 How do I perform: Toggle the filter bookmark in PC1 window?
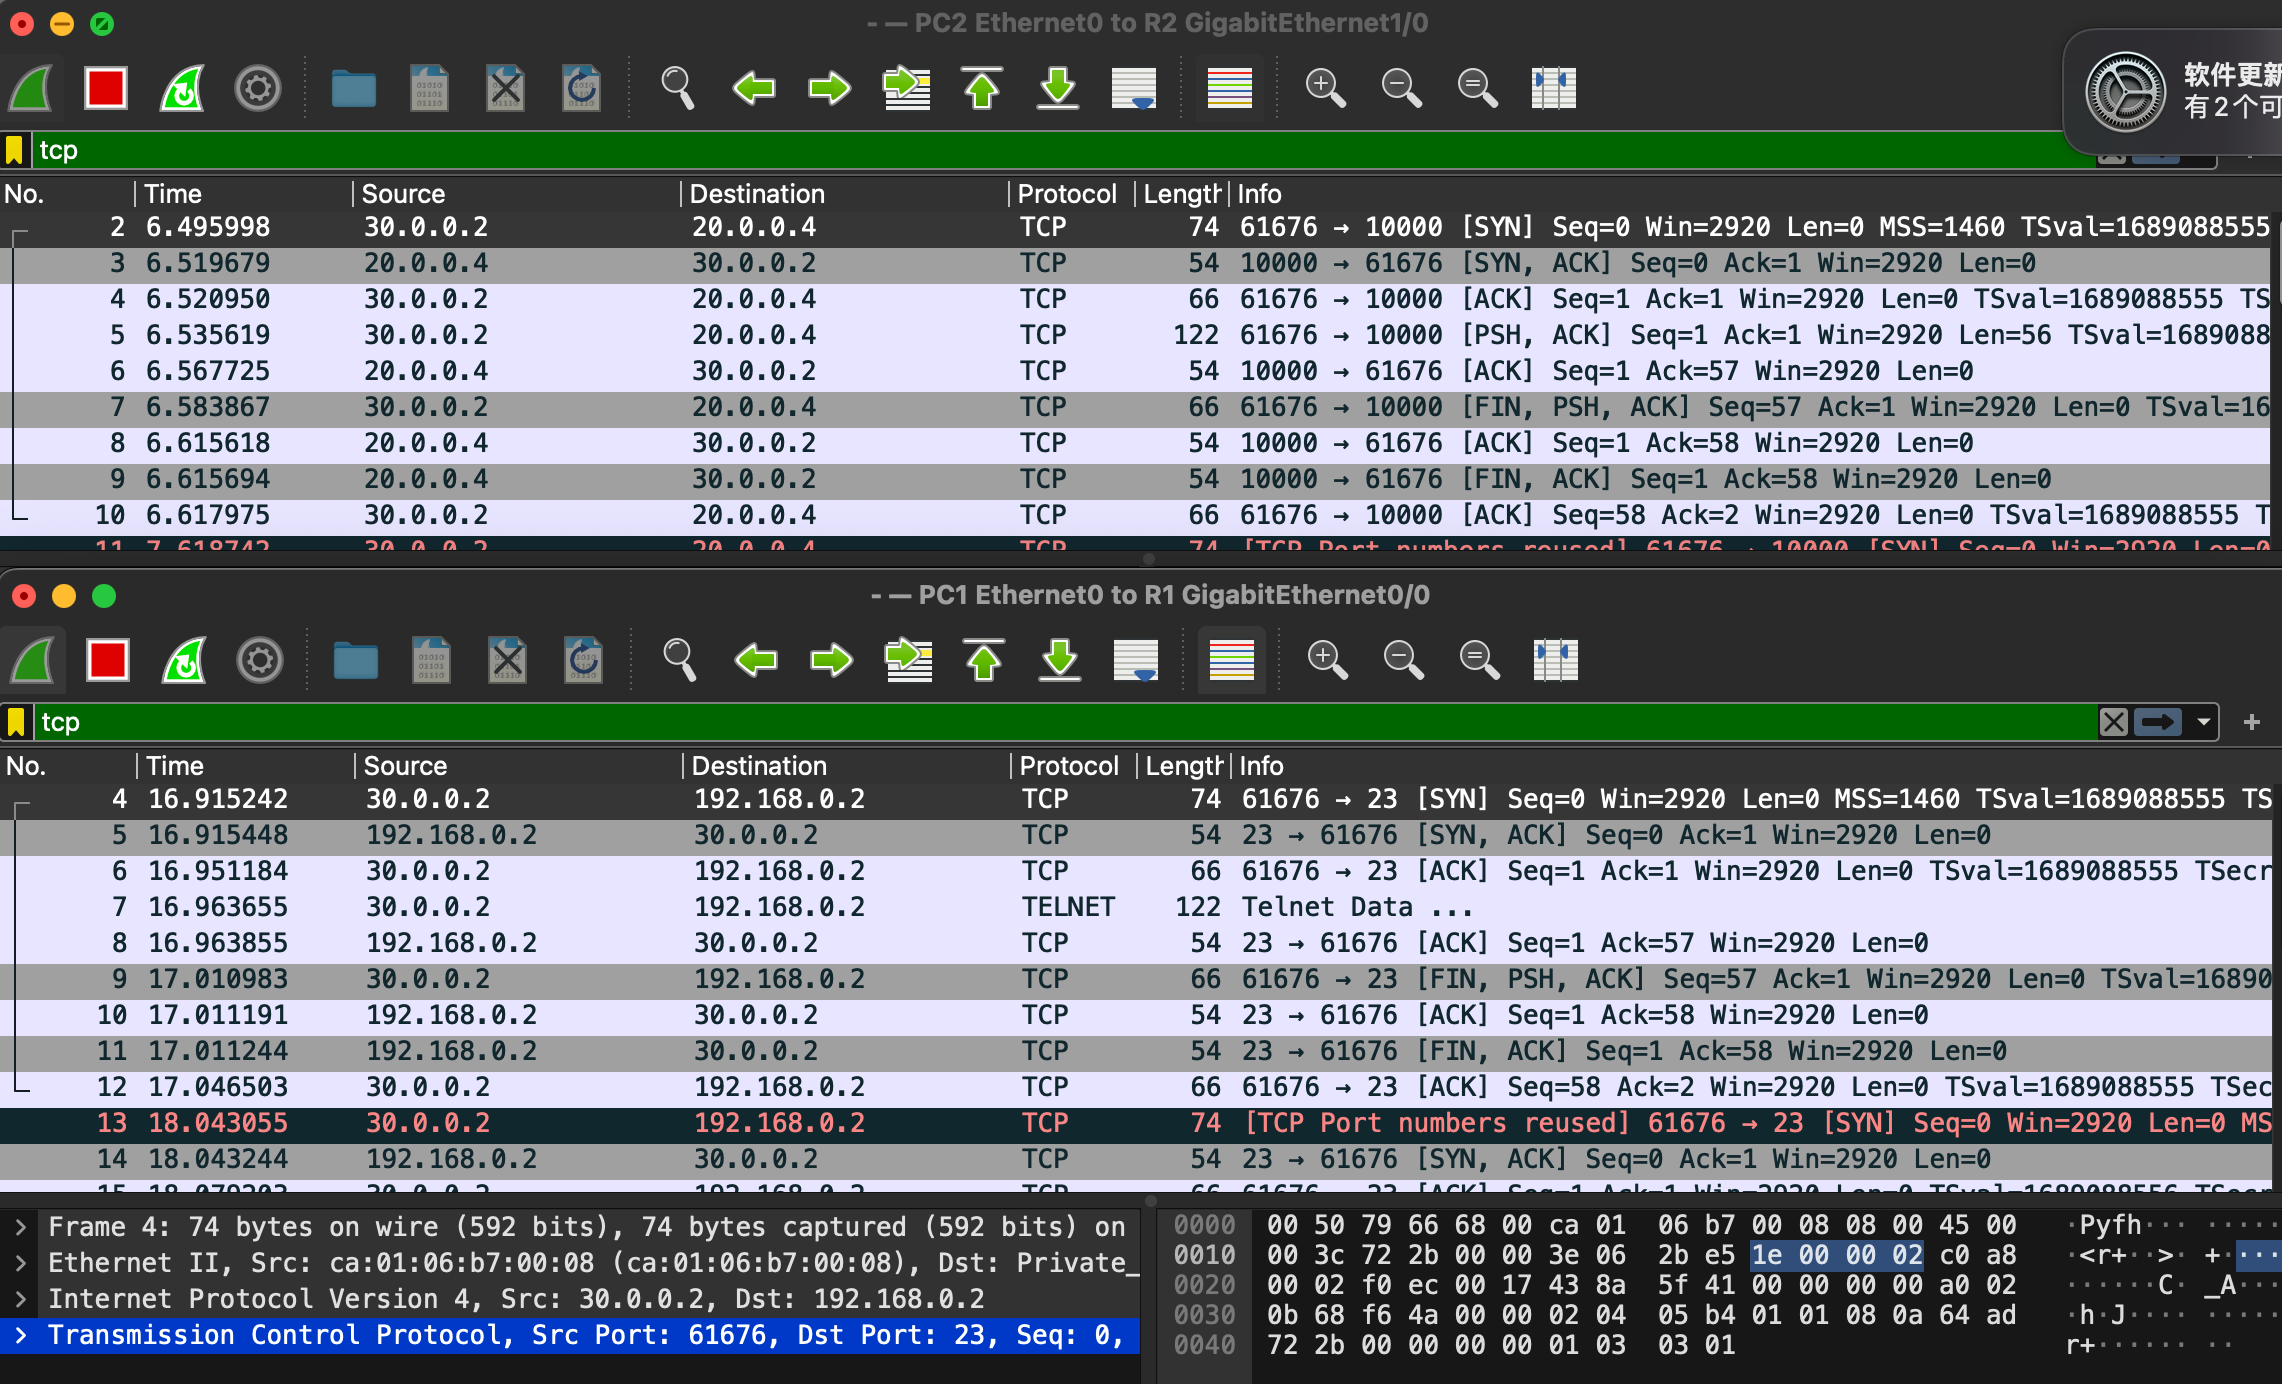[x=16, y=722]
